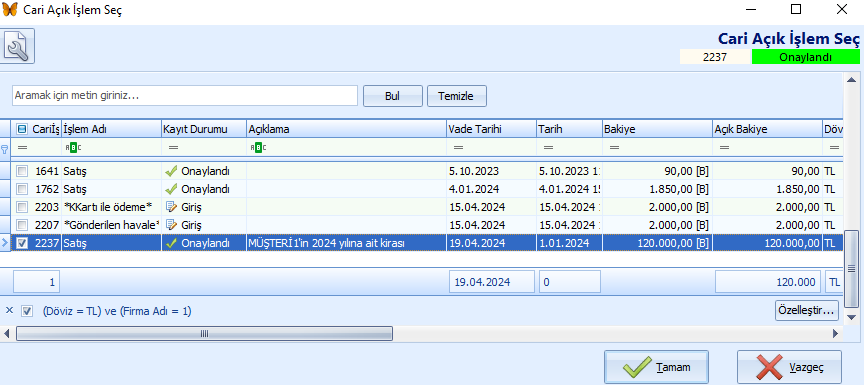864x385 pixels.
Task: Open the CariİşlemID filter equals operator
Action: (23, 148)
